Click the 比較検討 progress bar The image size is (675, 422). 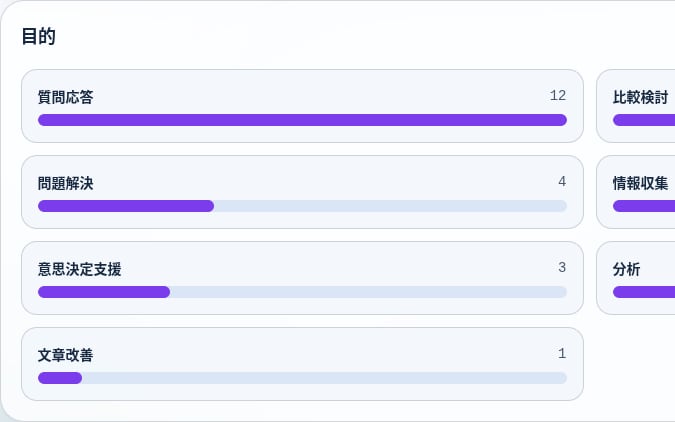(x=644, y=120)
